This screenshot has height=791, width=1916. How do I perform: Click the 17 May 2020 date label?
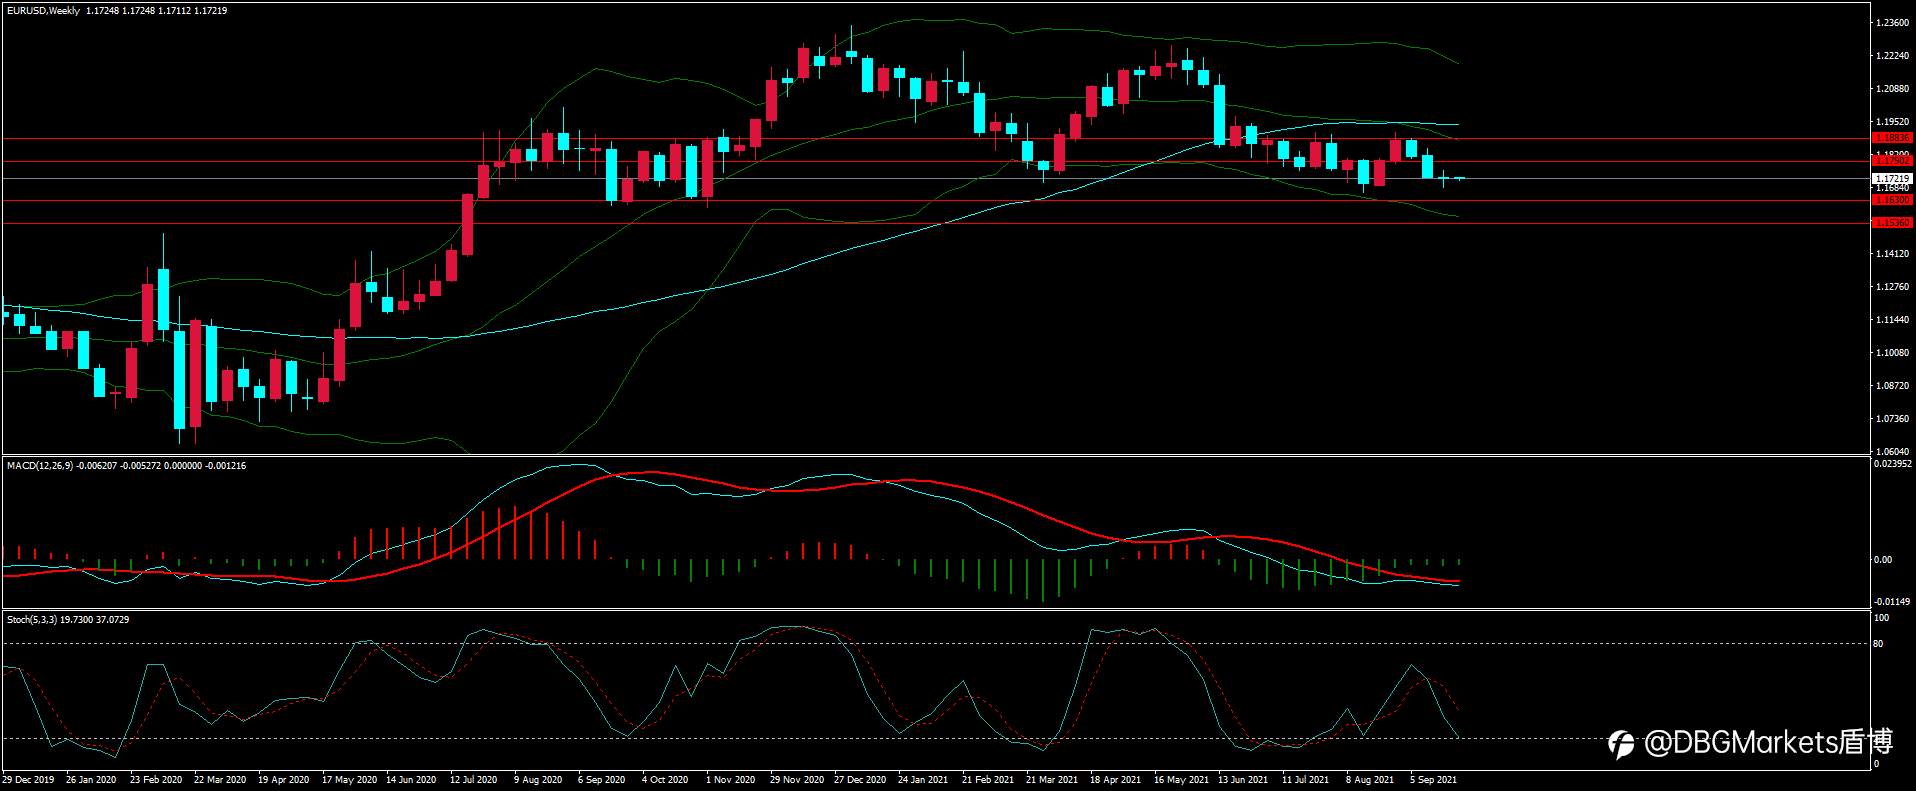point(349,779)
